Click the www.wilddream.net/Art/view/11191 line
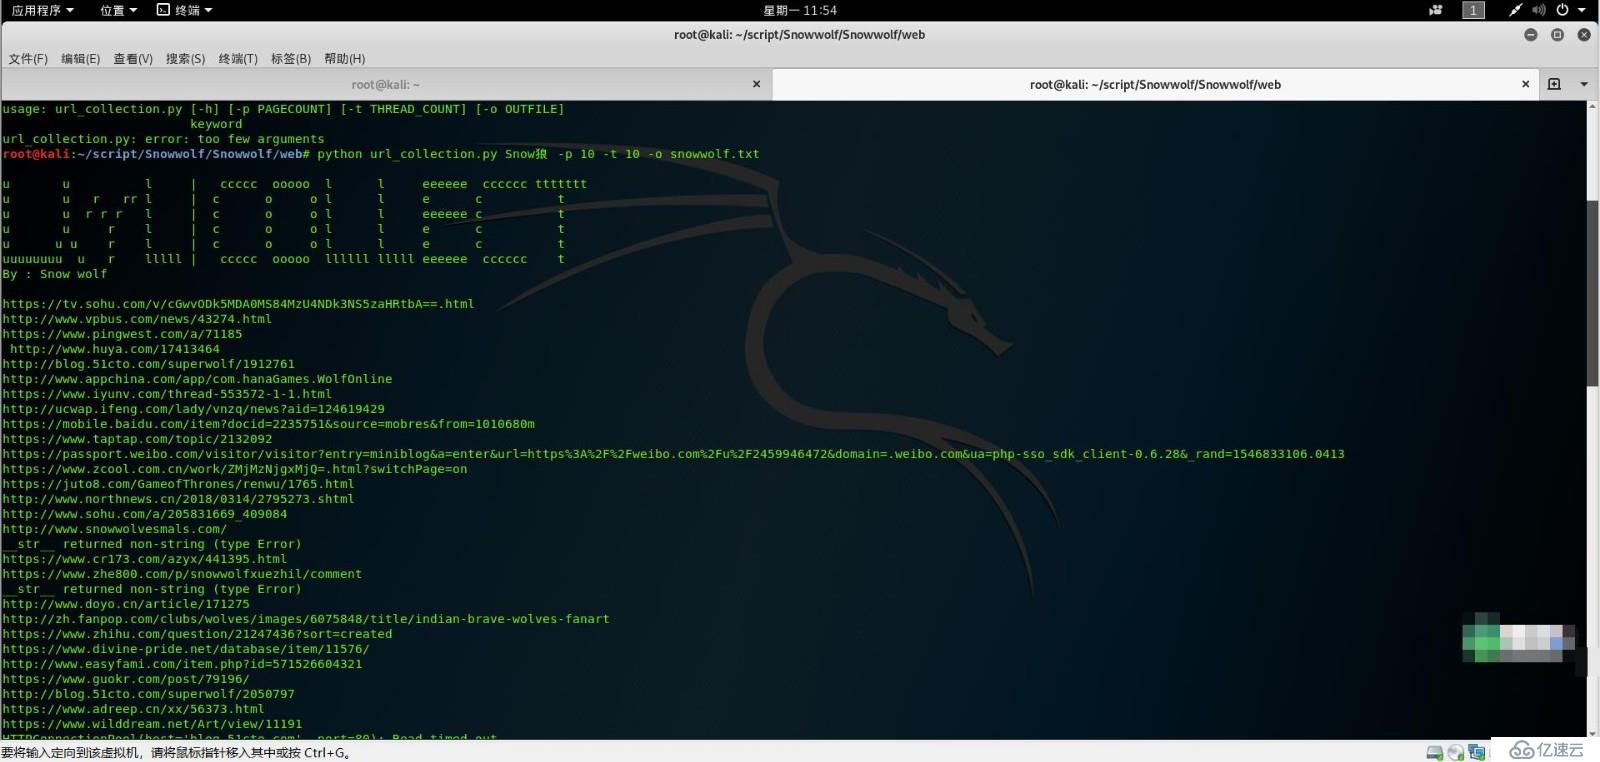Image resolution: width=1600 pixels, height=762 pixels. [152, 724]
